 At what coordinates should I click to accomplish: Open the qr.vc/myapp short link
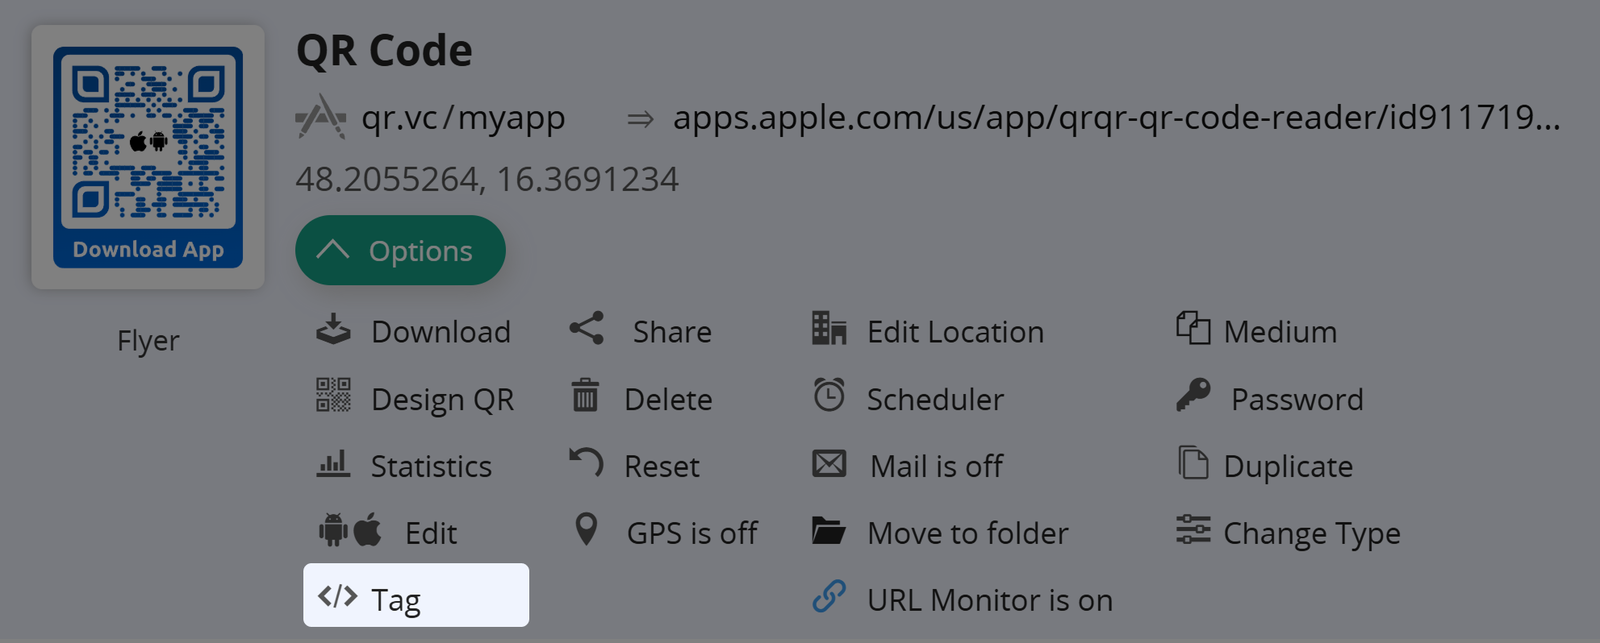coord(463,118)
